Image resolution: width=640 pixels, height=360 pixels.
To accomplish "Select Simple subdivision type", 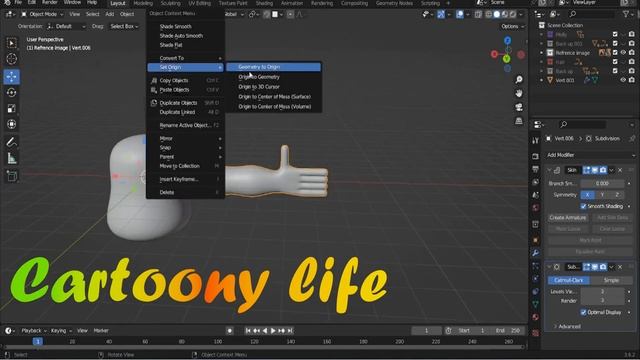I will pyautogui.click(x=611, y=280).
